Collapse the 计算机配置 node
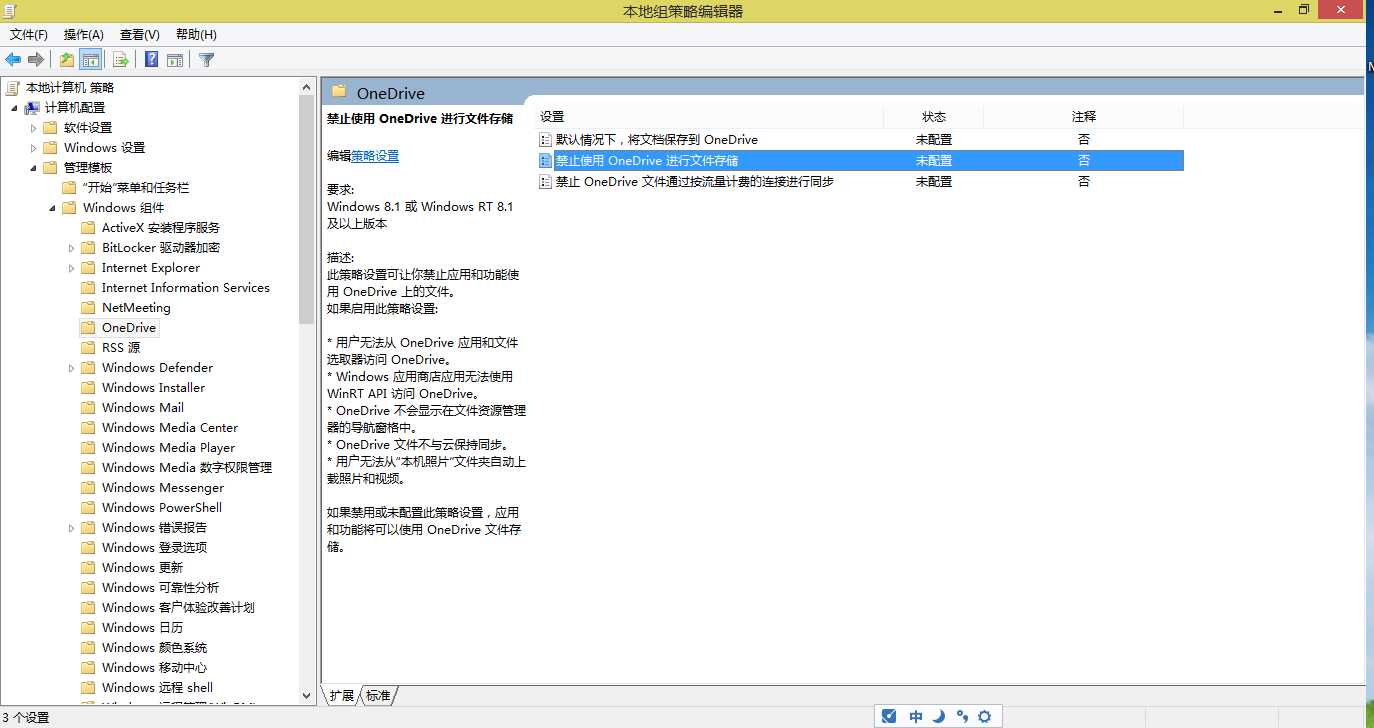The image size is (1374, 728). click(14, 108)
